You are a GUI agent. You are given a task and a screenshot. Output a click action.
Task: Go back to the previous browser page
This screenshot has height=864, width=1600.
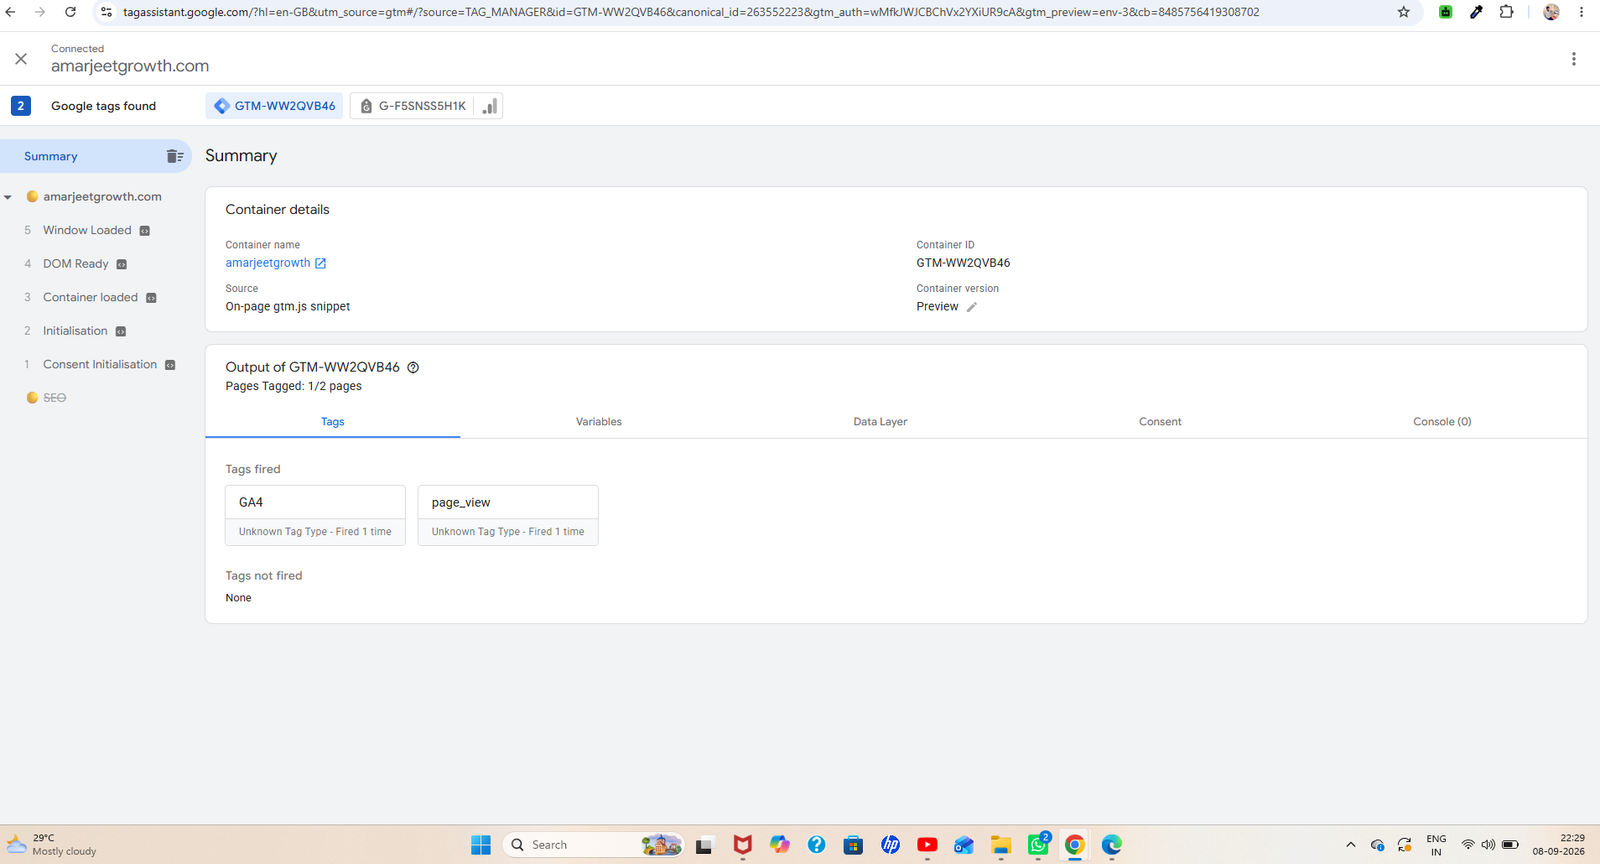coord(11,12)
